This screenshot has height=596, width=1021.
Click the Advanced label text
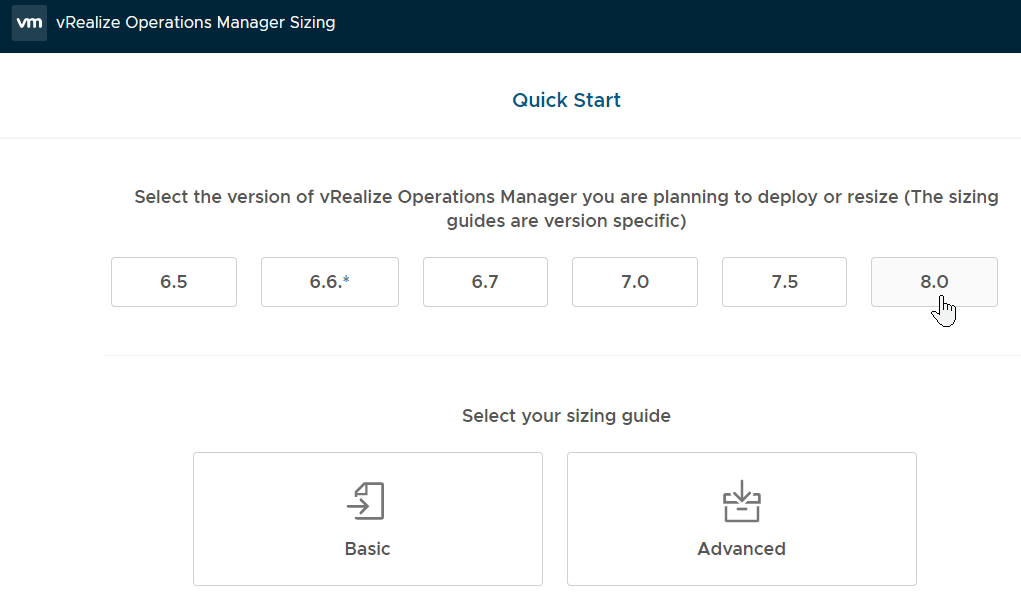coord(741,549)
